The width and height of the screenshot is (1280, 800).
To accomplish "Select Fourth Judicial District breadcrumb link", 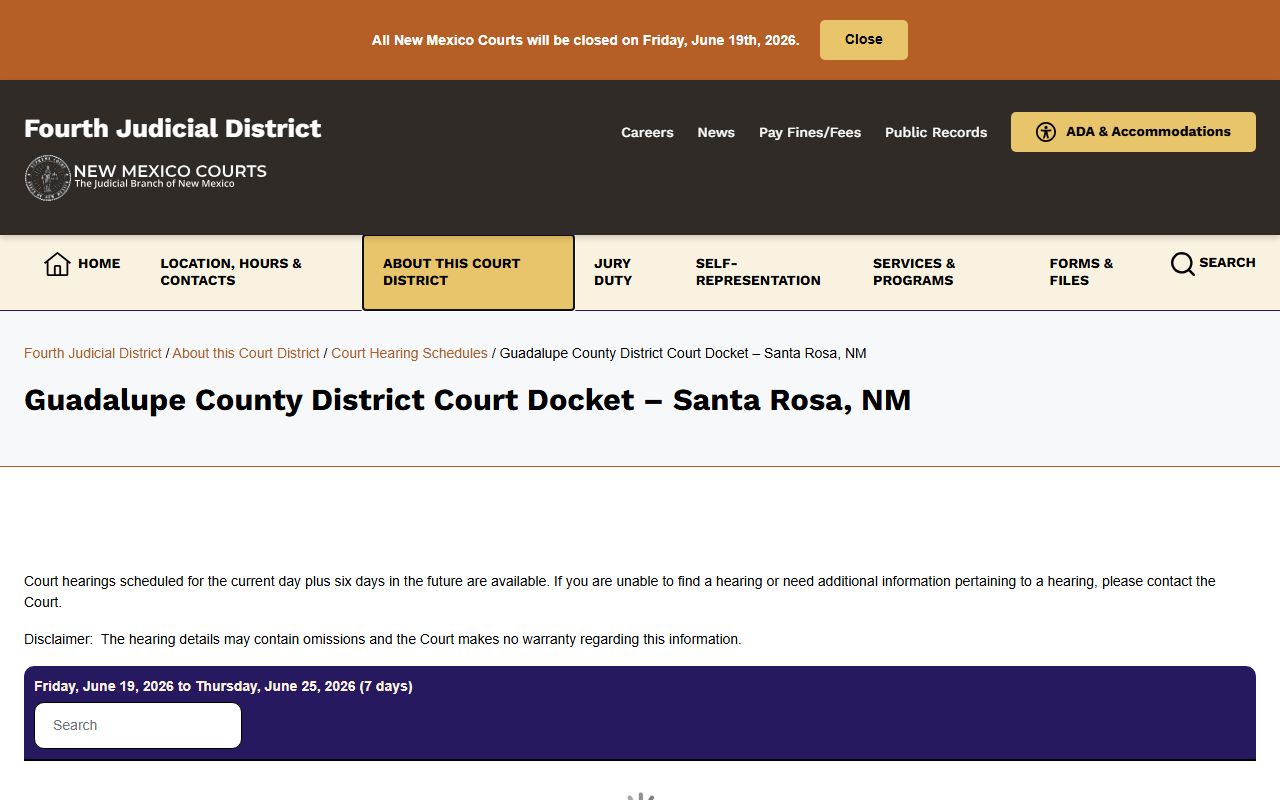I will (x=93, y=353).
